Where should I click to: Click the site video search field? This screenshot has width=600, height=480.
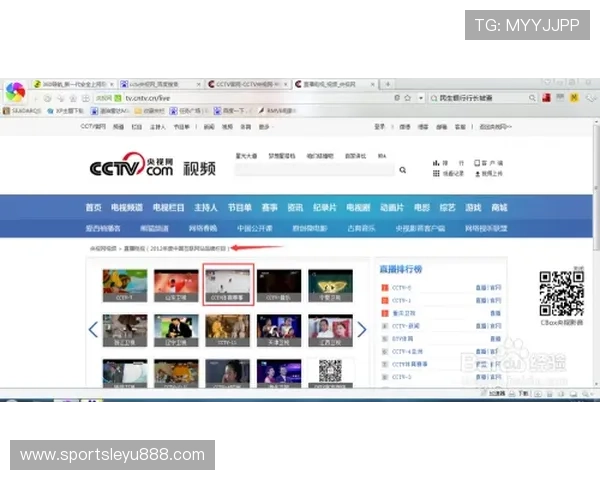315,170
